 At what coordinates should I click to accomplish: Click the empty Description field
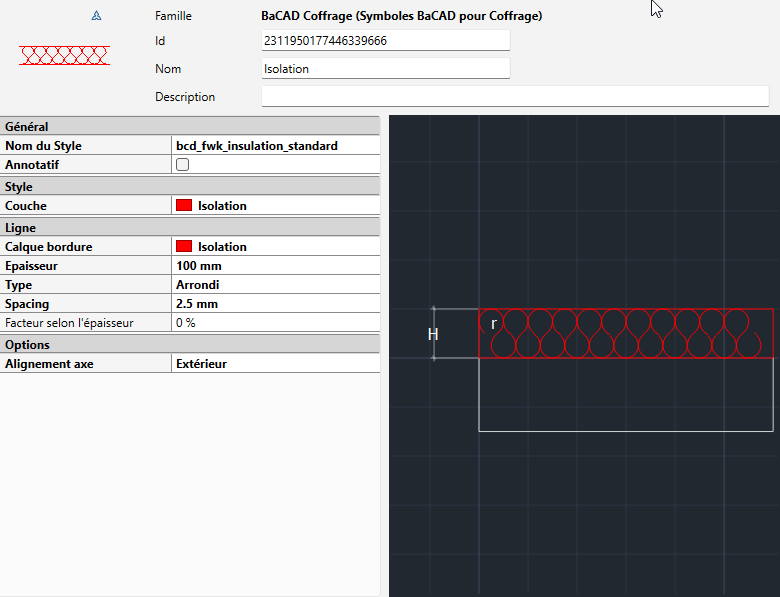515,97
